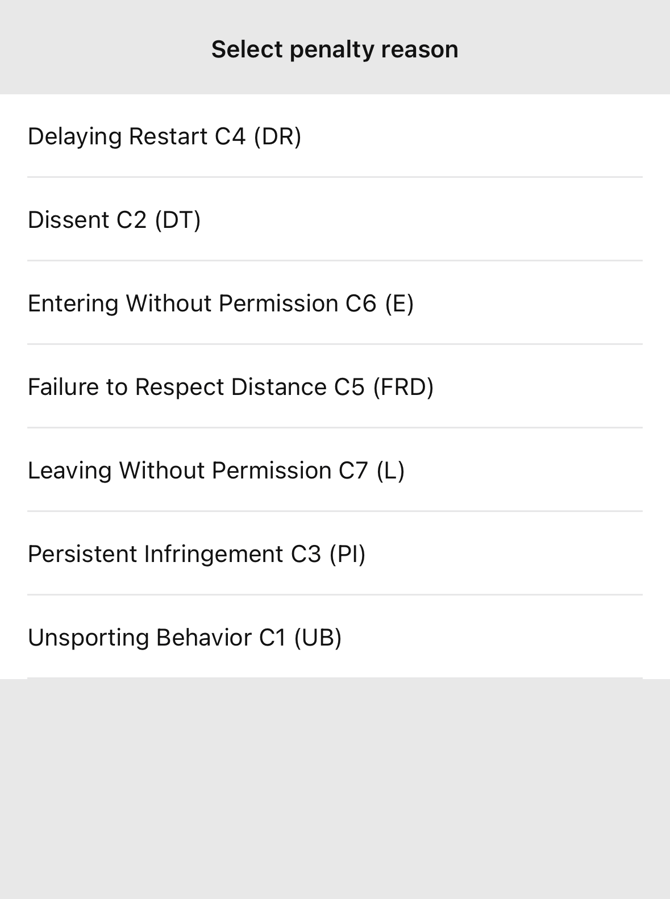The width and height of the screenshot is (670, 899).
Task: Pick Entering Without Permission C6 (E)
Action: 335,303
